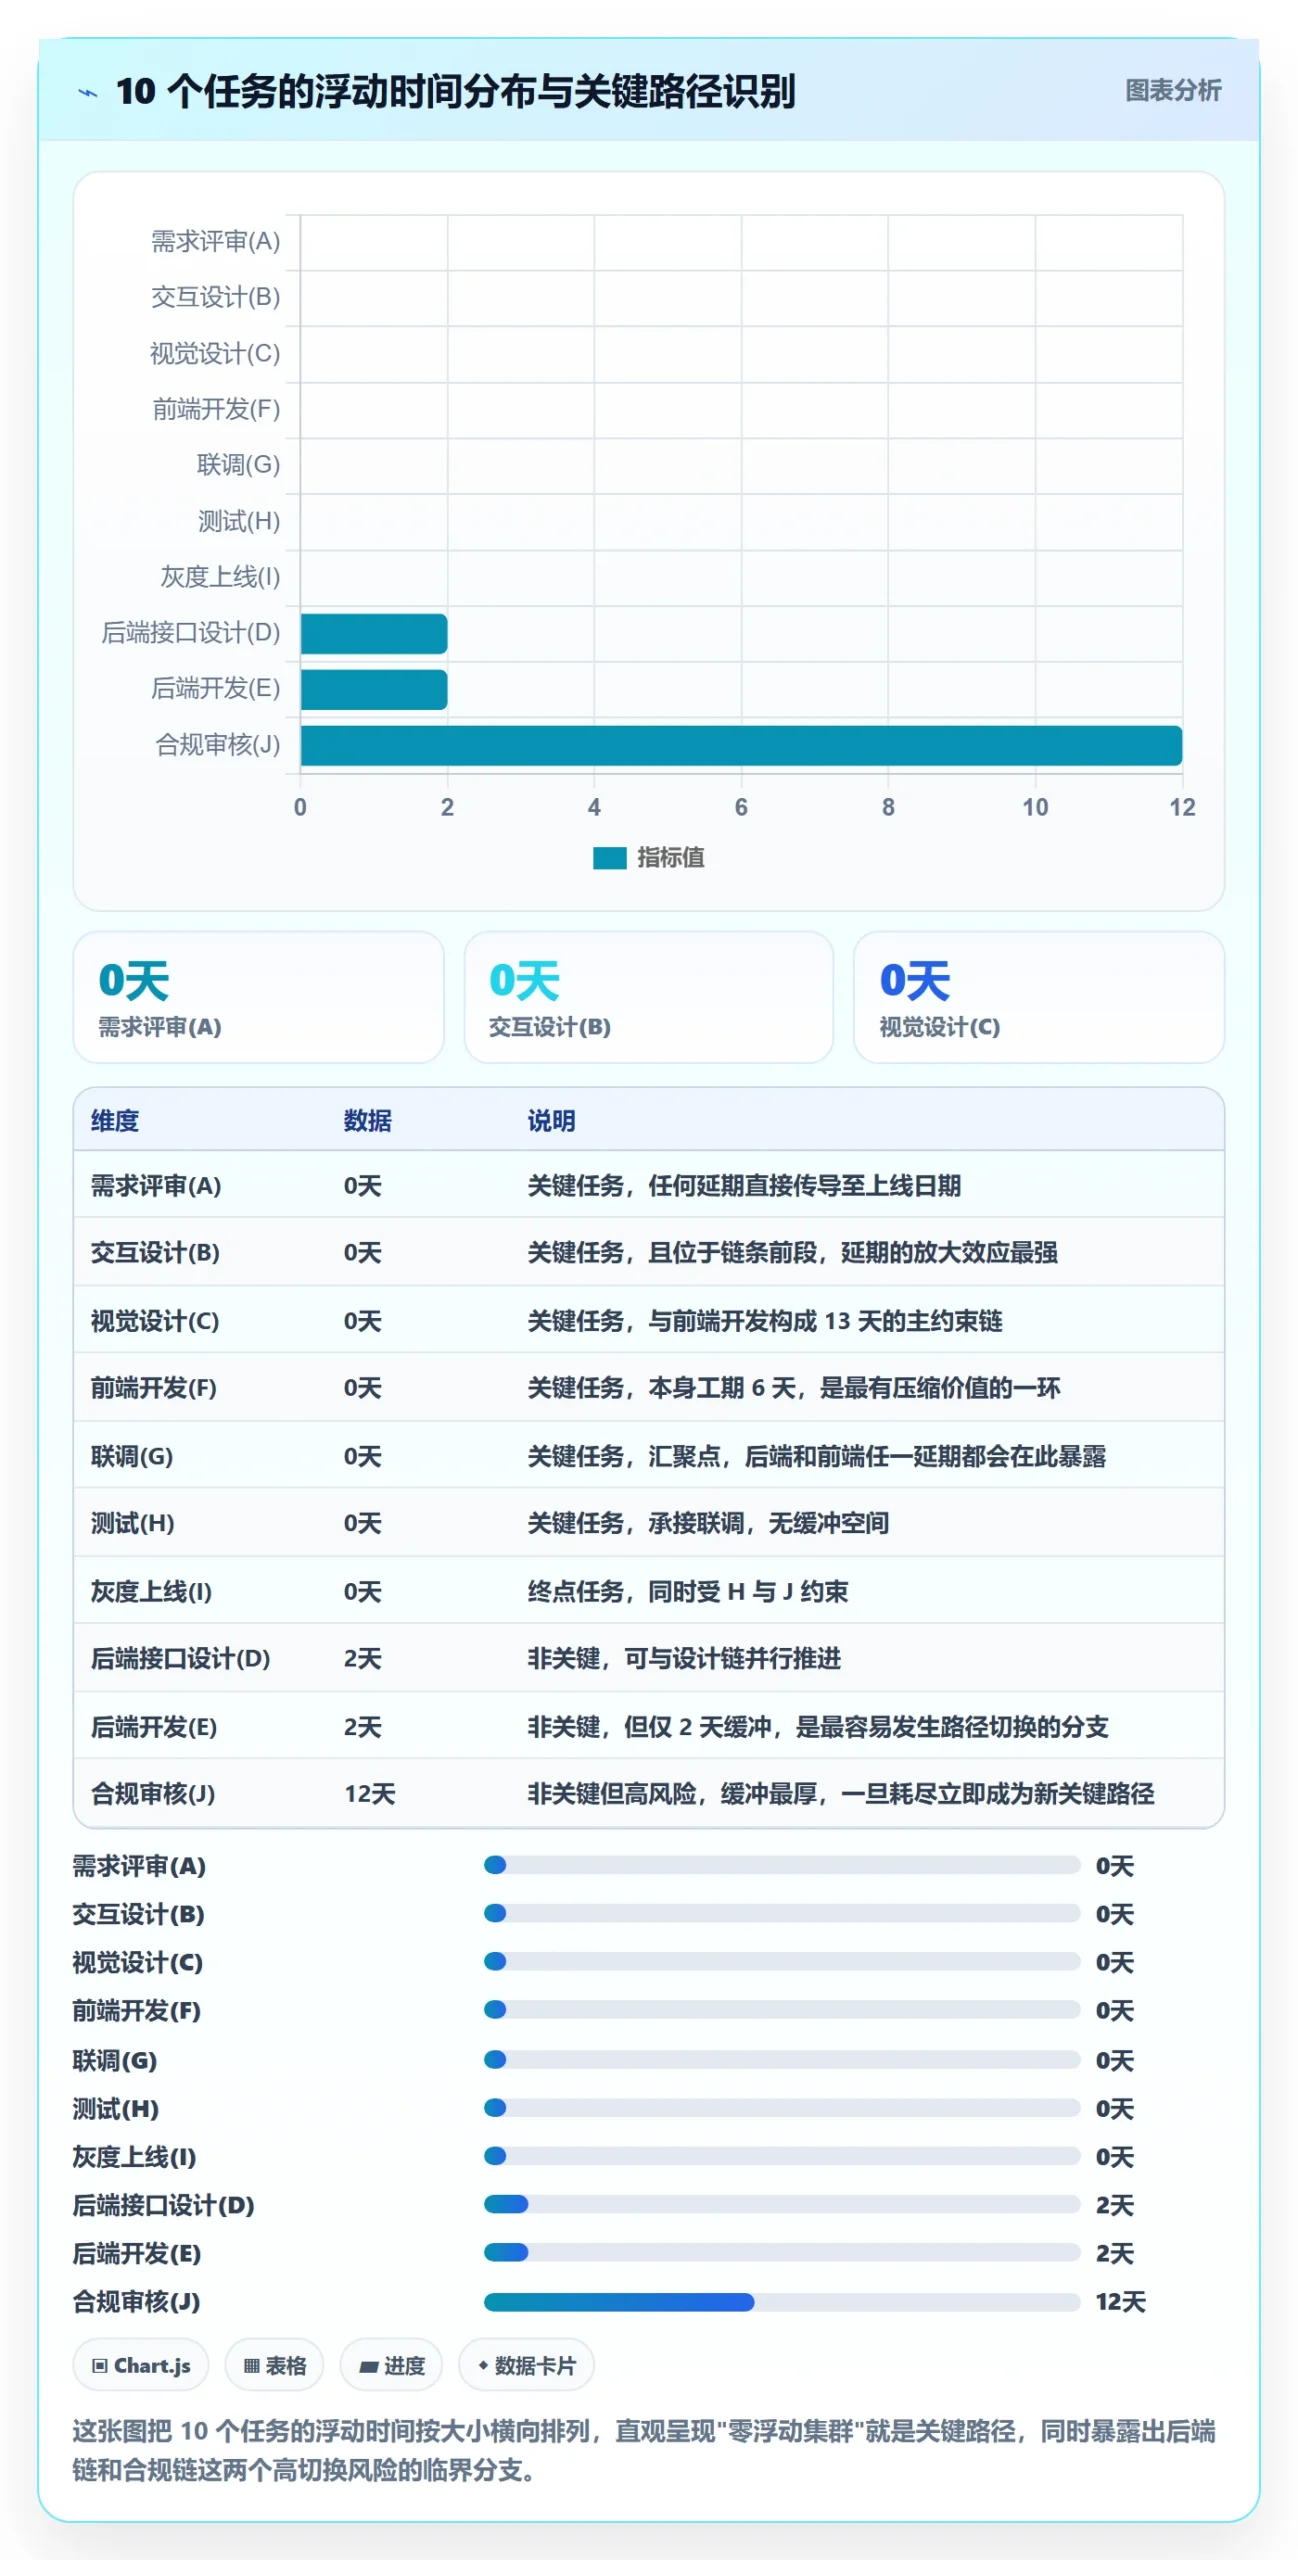This screenshot has height=2560, width=1298.
Task: Click the y-axis label 测试(H) in chart
Action: pyautogui.click(x=238, y=521)
